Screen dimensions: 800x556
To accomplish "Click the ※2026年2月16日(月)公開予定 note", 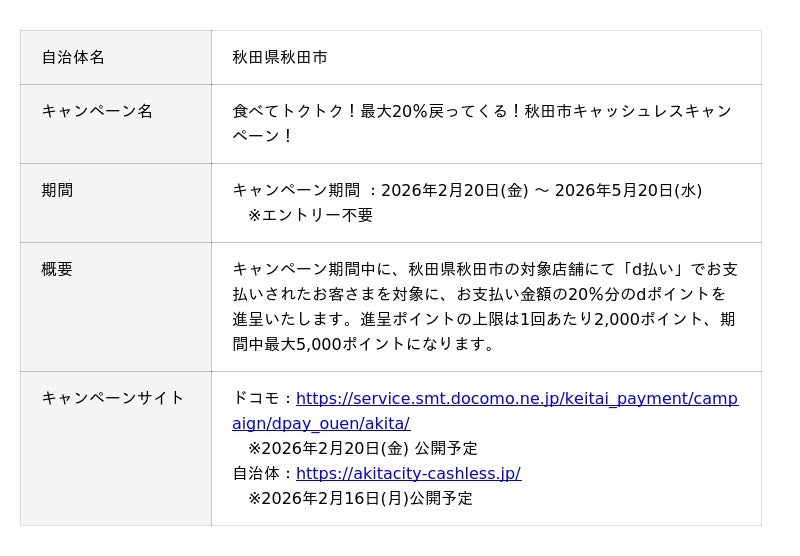I will 360,498.
